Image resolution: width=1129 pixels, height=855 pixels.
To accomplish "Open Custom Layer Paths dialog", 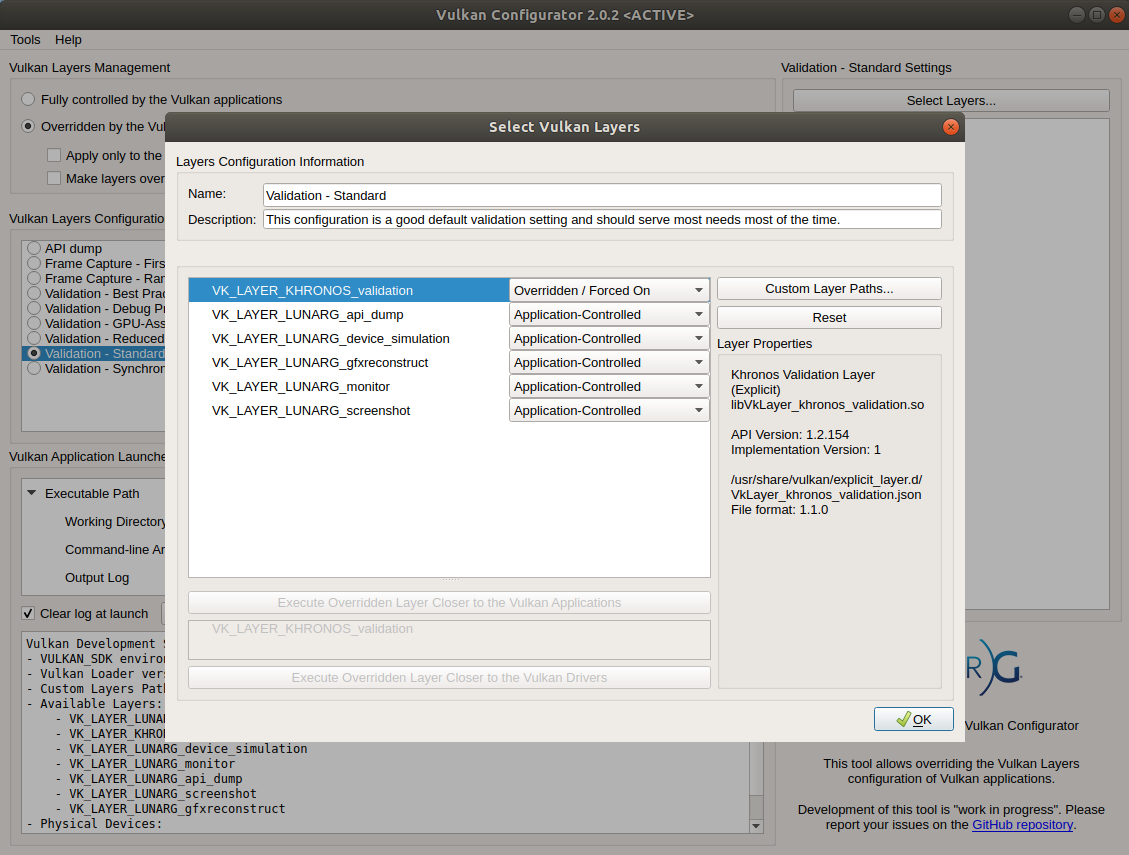I will pos(828,288).
